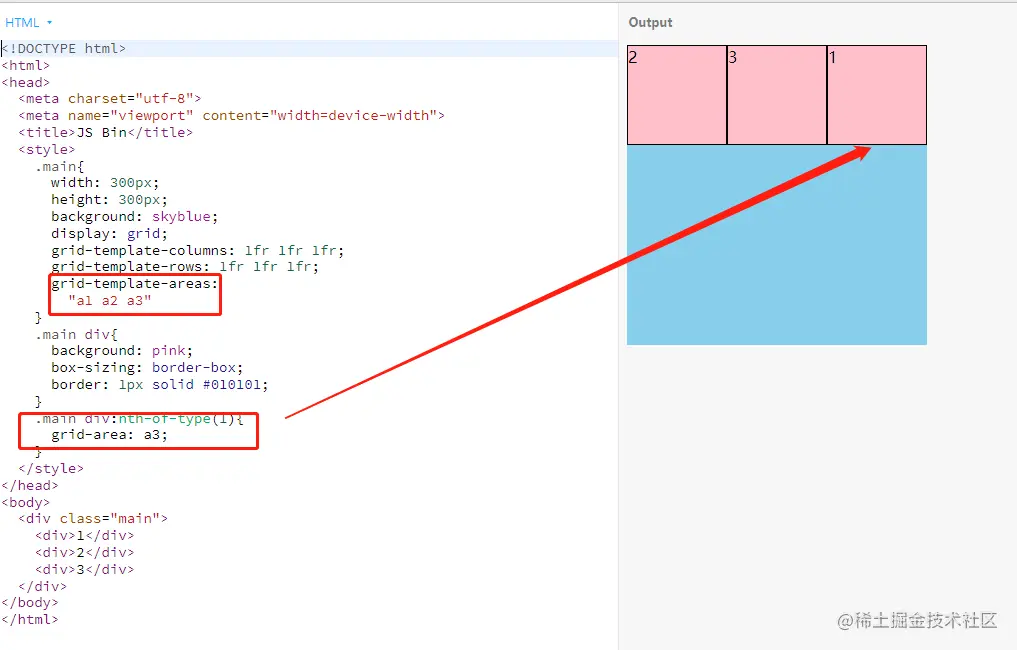The width and height of the screenshot is (1017, 650).
Task: Click the '</style>' closing tag line
Action: (51, 468)
